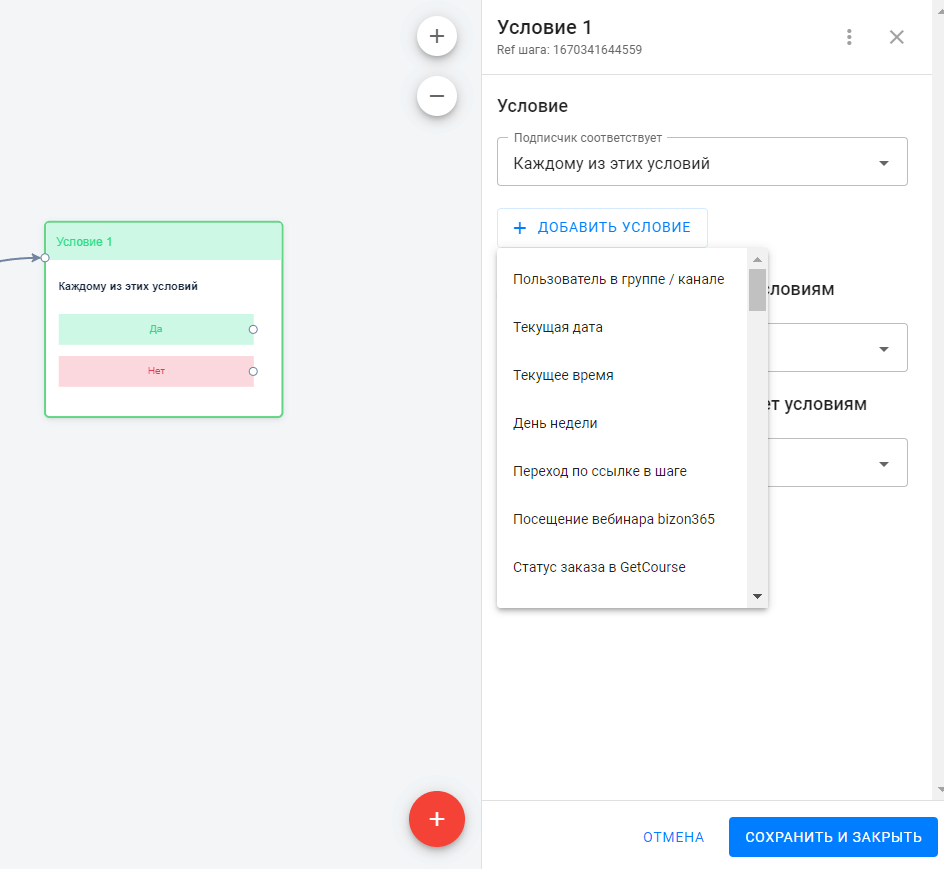Screen dimensions: 944x869
Task: Select Пользователь в группе / канале
Action: [618, 279]
